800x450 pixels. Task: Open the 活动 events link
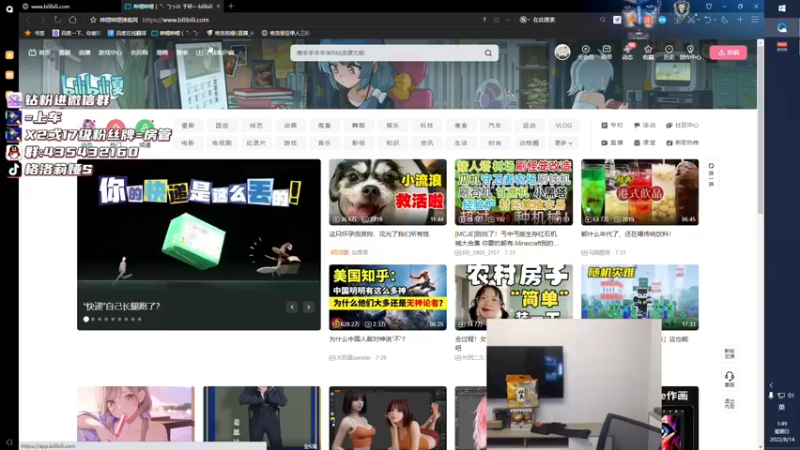(644, 125)
